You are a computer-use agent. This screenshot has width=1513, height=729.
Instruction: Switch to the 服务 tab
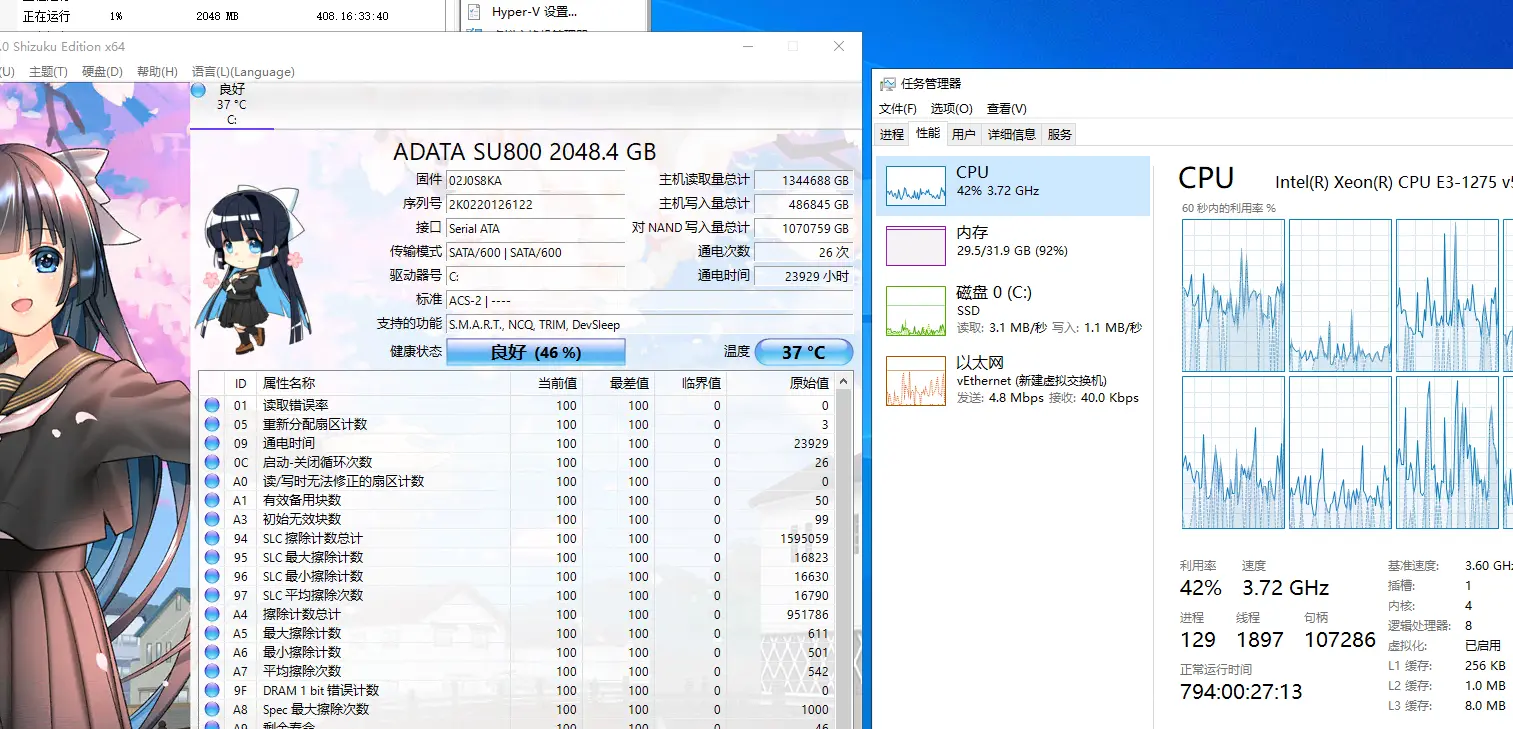click(1060, 134)
